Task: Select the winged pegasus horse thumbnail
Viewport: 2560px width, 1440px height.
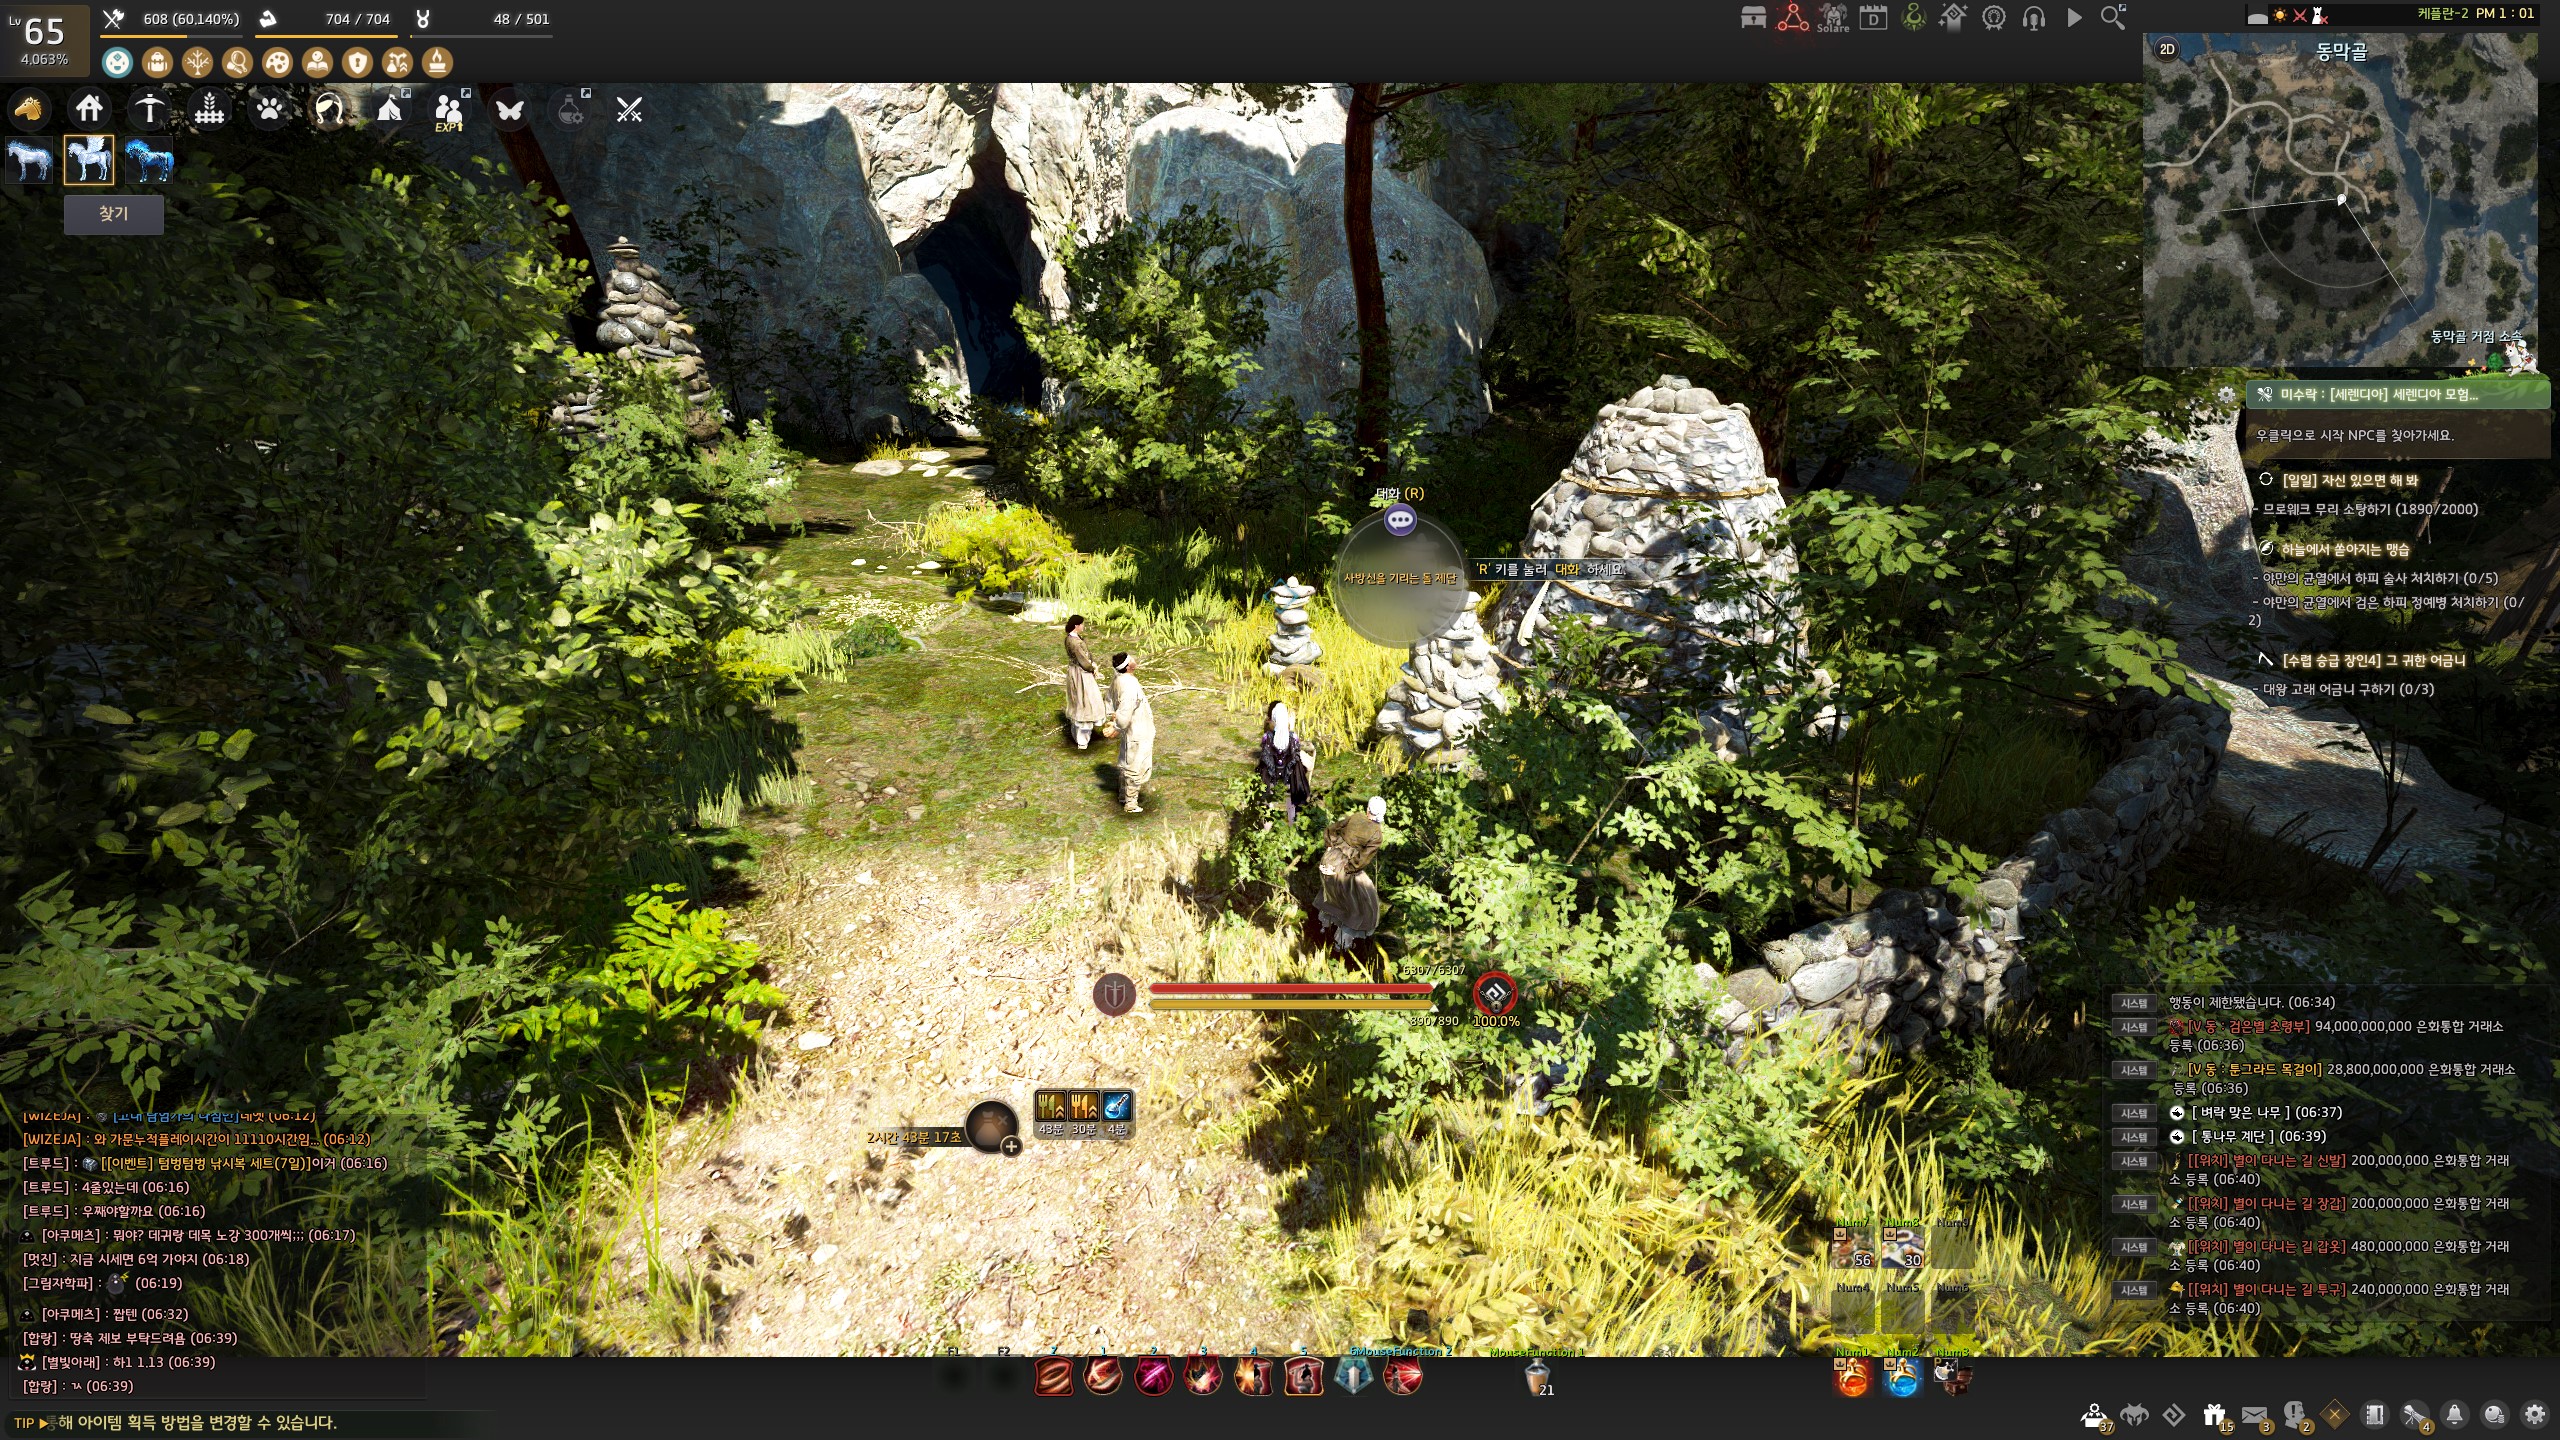Action: 89,160
